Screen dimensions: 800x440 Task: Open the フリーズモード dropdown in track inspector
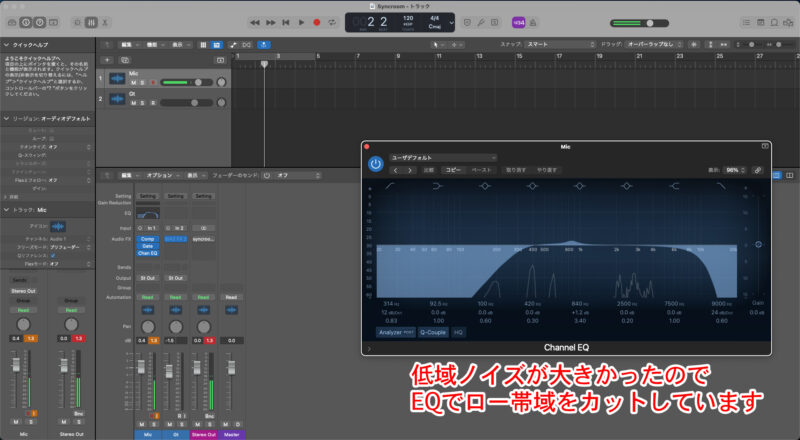click(70, 247)
